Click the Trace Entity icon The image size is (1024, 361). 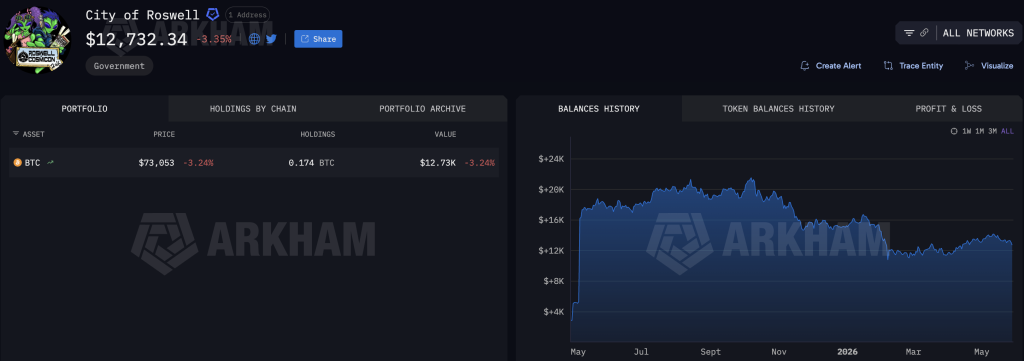[x=888, y=66]
